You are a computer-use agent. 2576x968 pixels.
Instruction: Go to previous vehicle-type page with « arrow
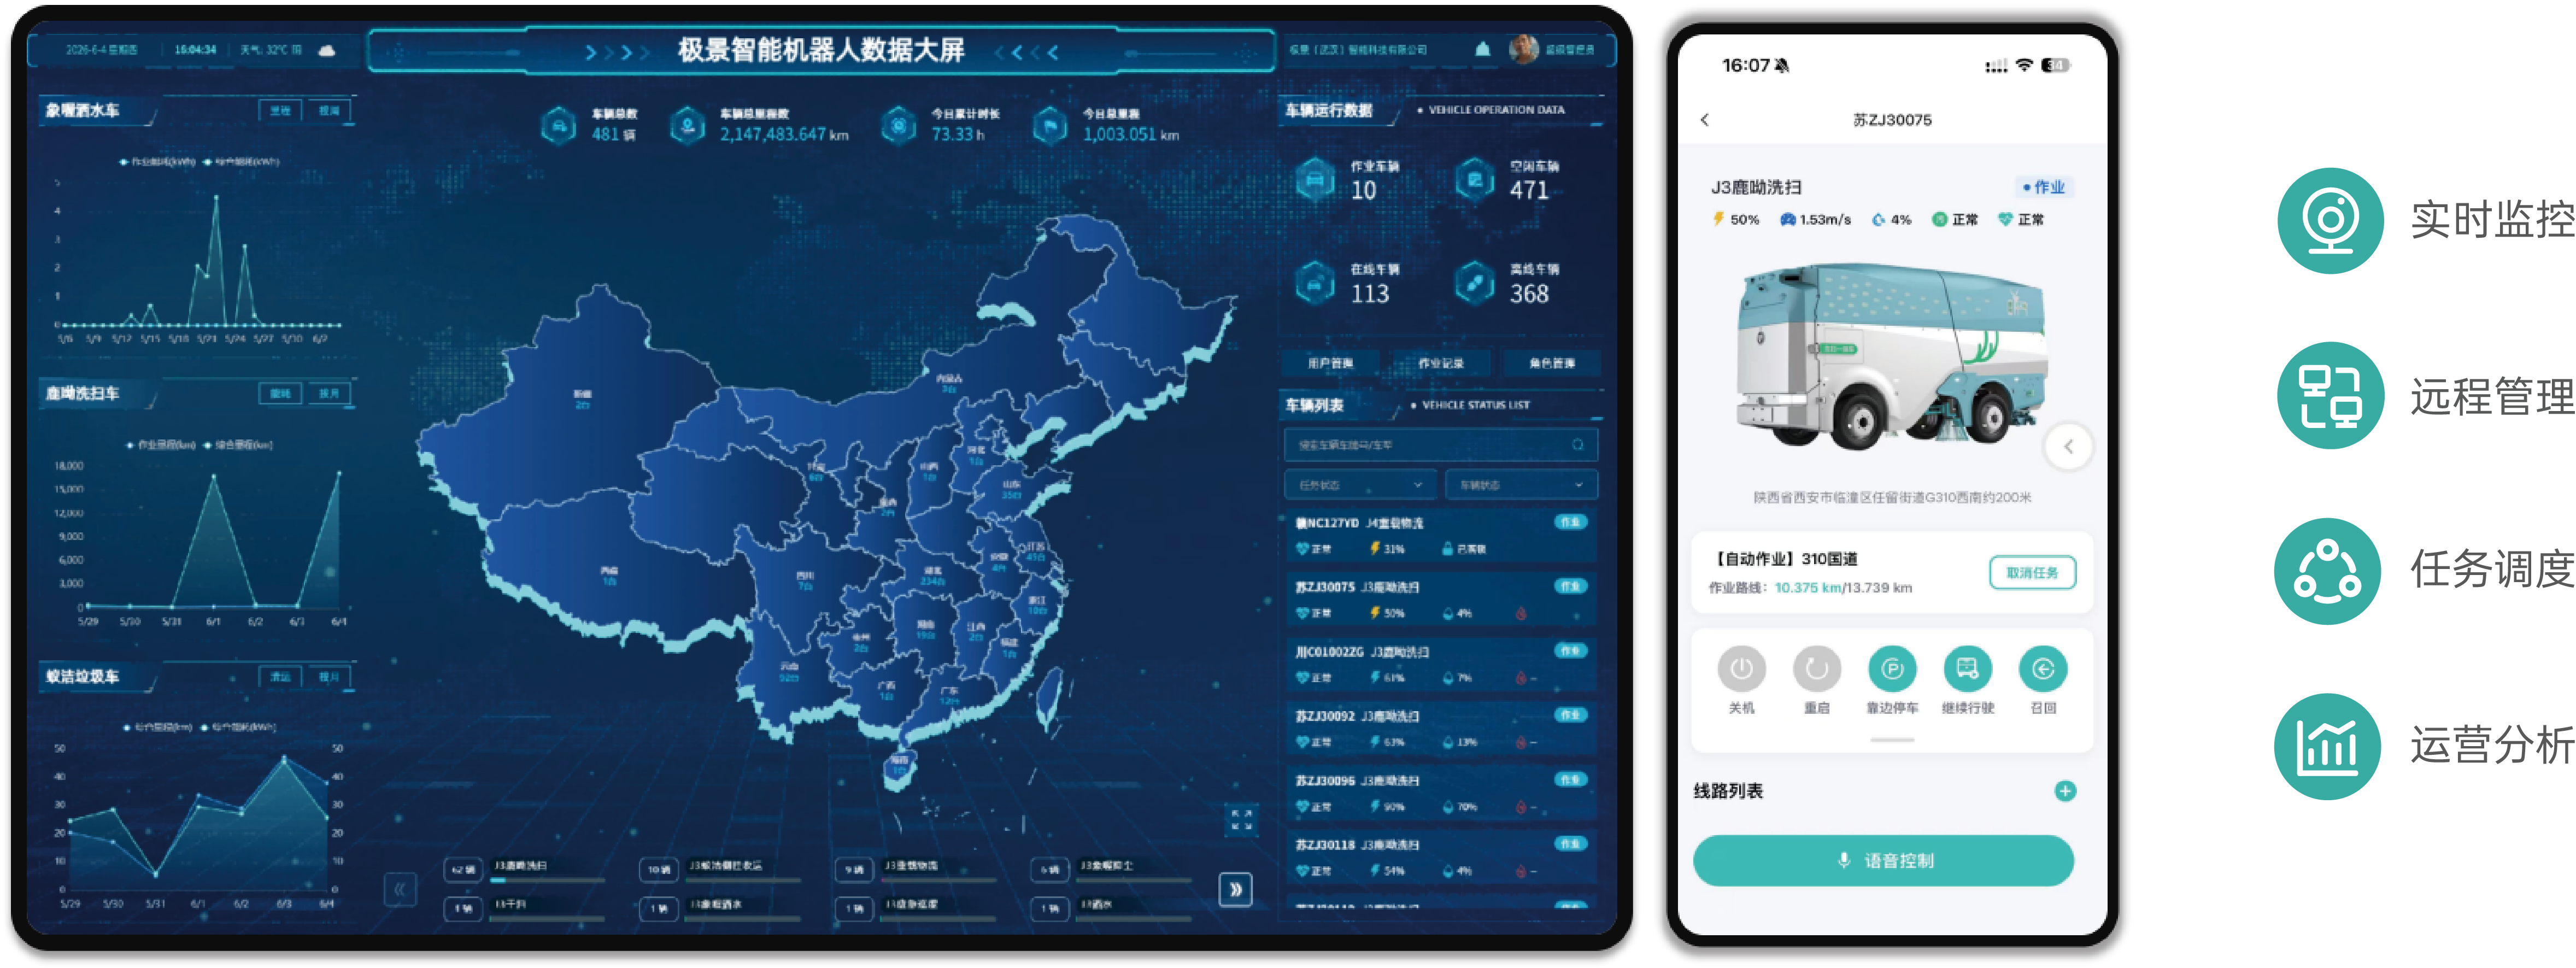[400, 888]
